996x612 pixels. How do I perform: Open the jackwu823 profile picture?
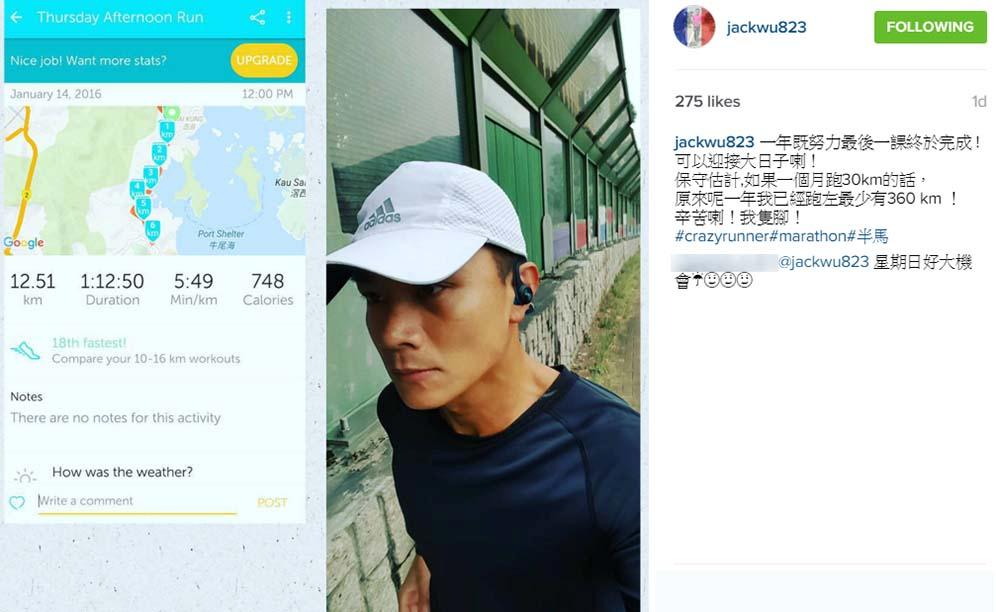click(694, 27)
